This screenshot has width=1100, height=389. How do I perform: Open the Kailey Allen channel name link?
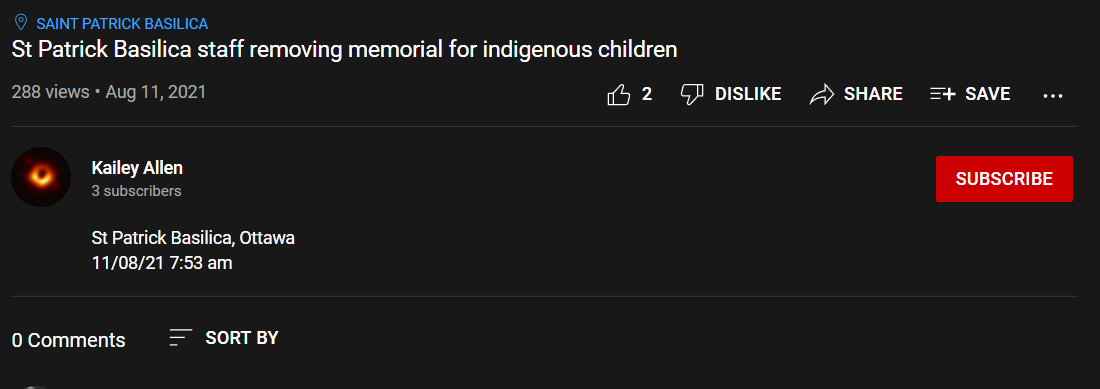point(138,168)
